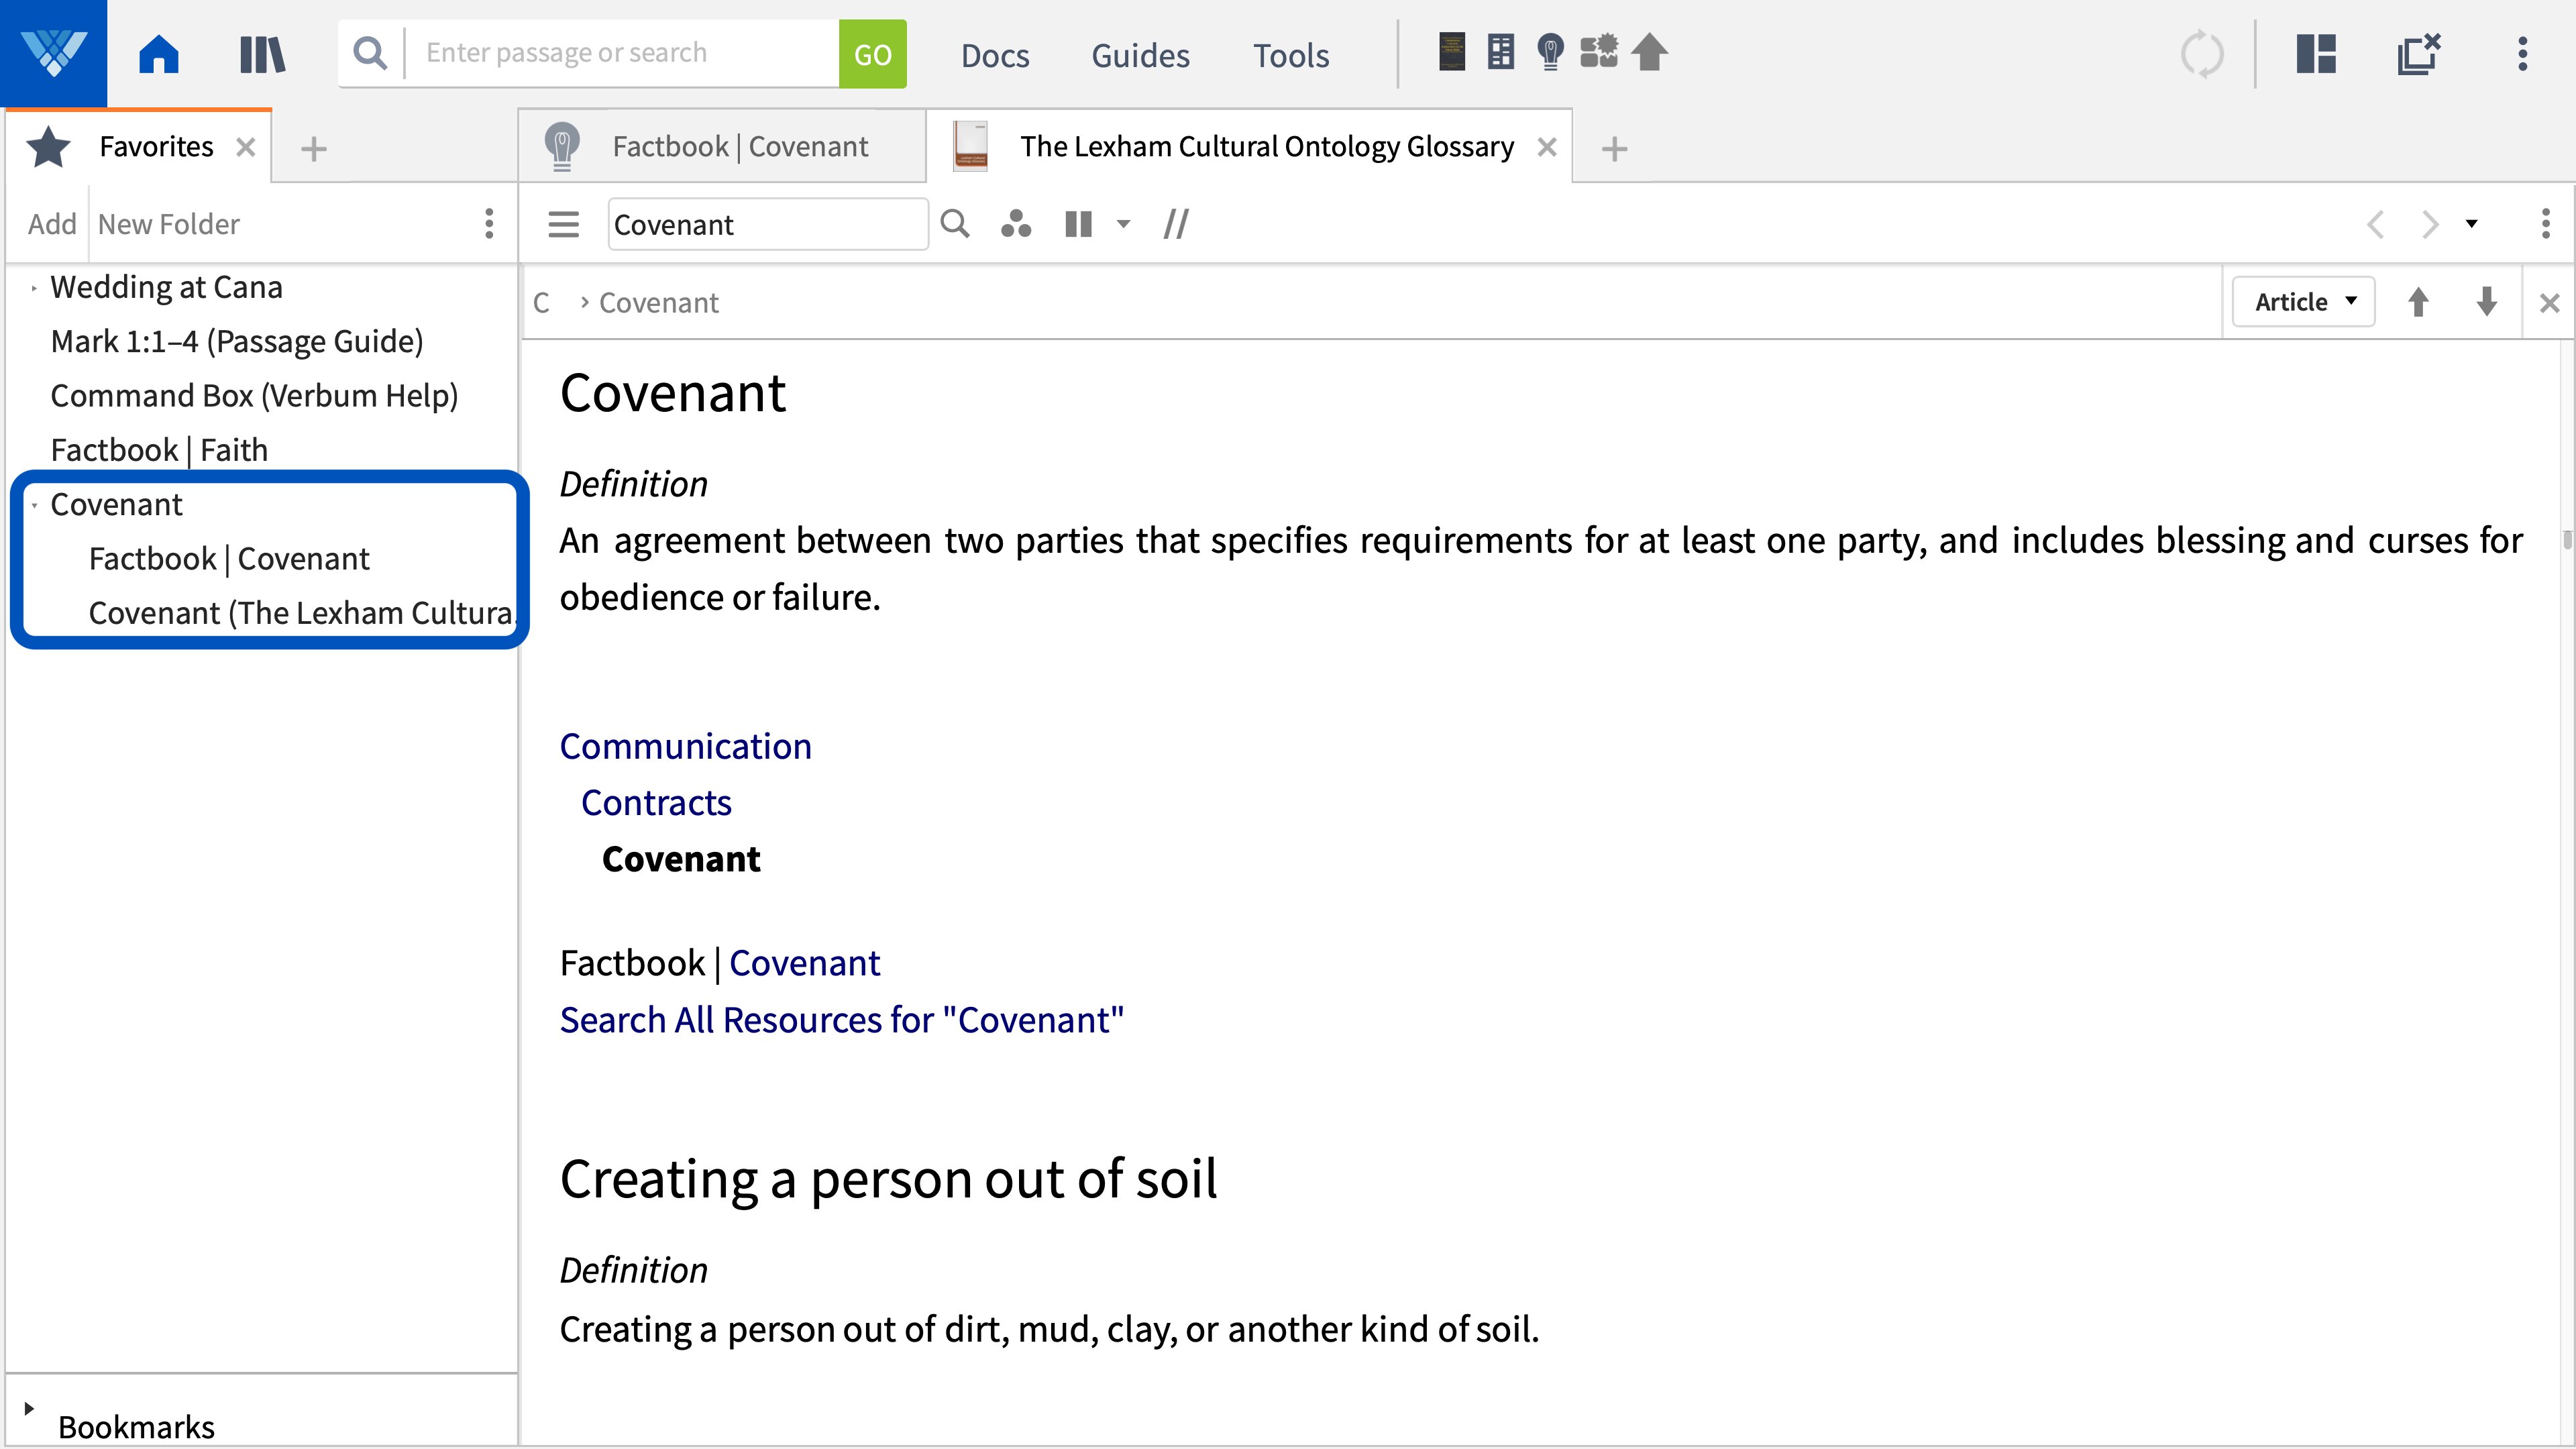Add a new tab beside Lexham Glossary

[1614, 149]
